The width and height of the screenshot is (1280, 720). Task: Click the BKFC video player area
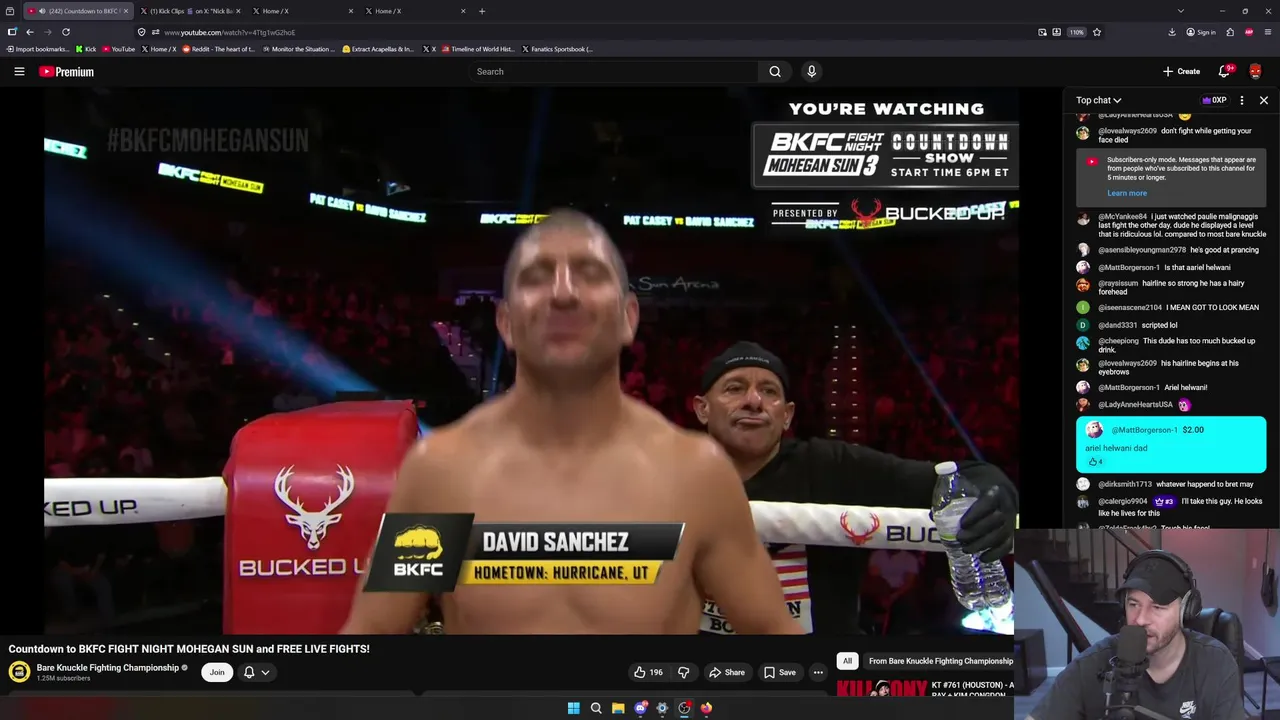pos(531,360)
